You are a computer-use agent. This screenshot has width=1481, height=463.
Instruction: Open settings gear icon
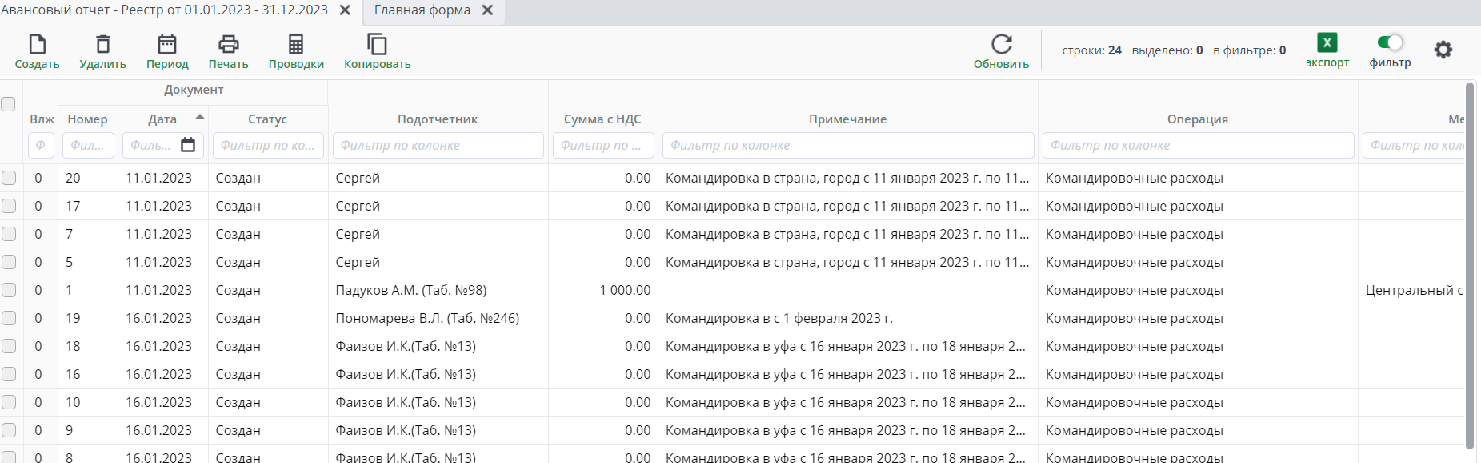click(1443, 49)
